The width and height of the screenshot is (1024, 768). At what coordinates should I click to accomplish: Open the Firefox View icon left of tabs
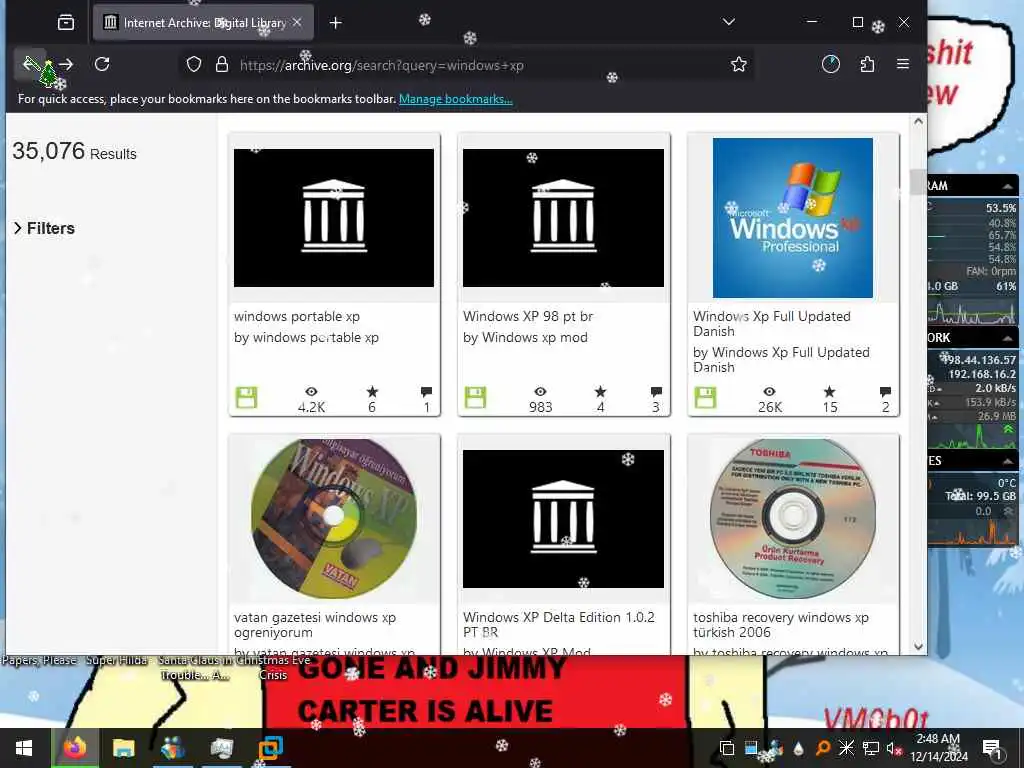(x=66, y=22)
